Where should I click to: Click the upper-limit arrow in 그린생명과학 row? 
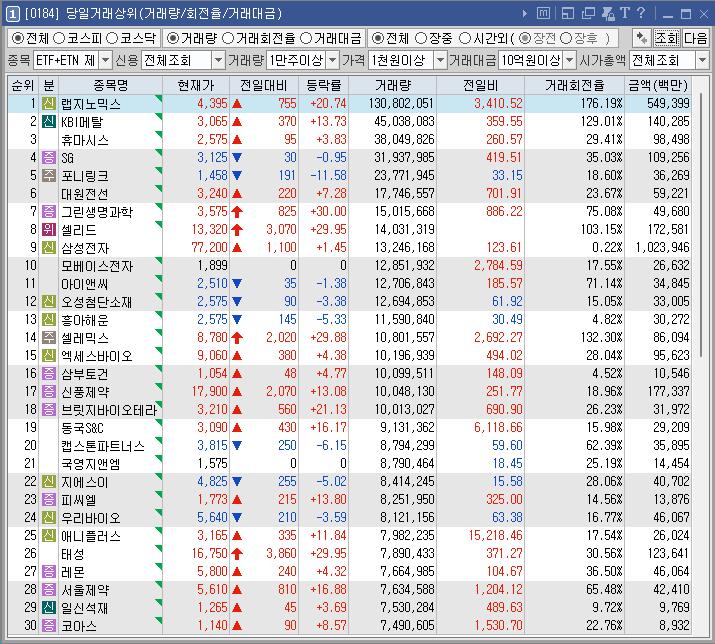tap(237, 211)
